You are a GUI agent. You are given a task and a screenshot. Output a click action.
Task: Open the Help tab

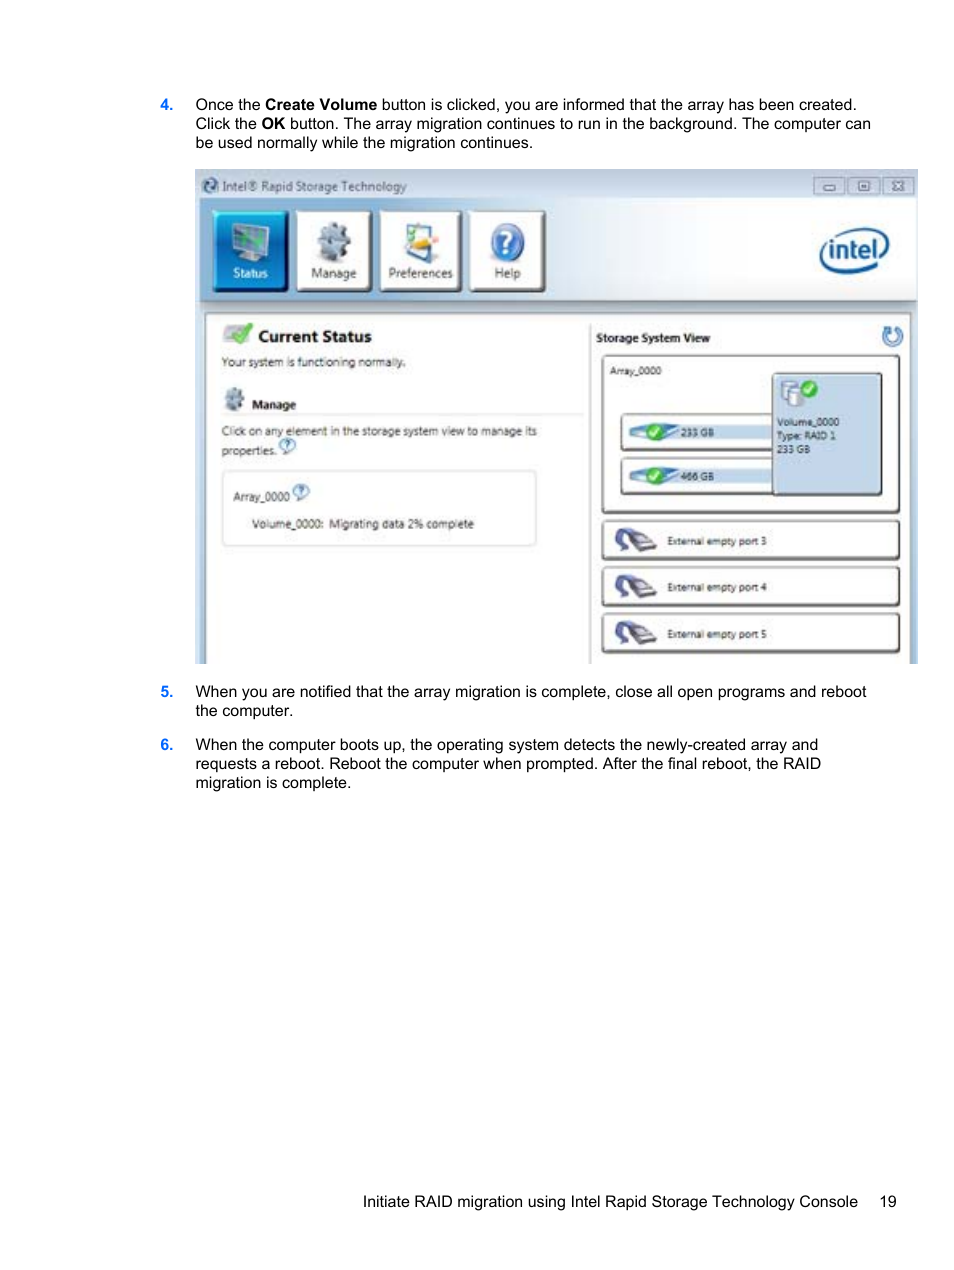coord(507,251)
